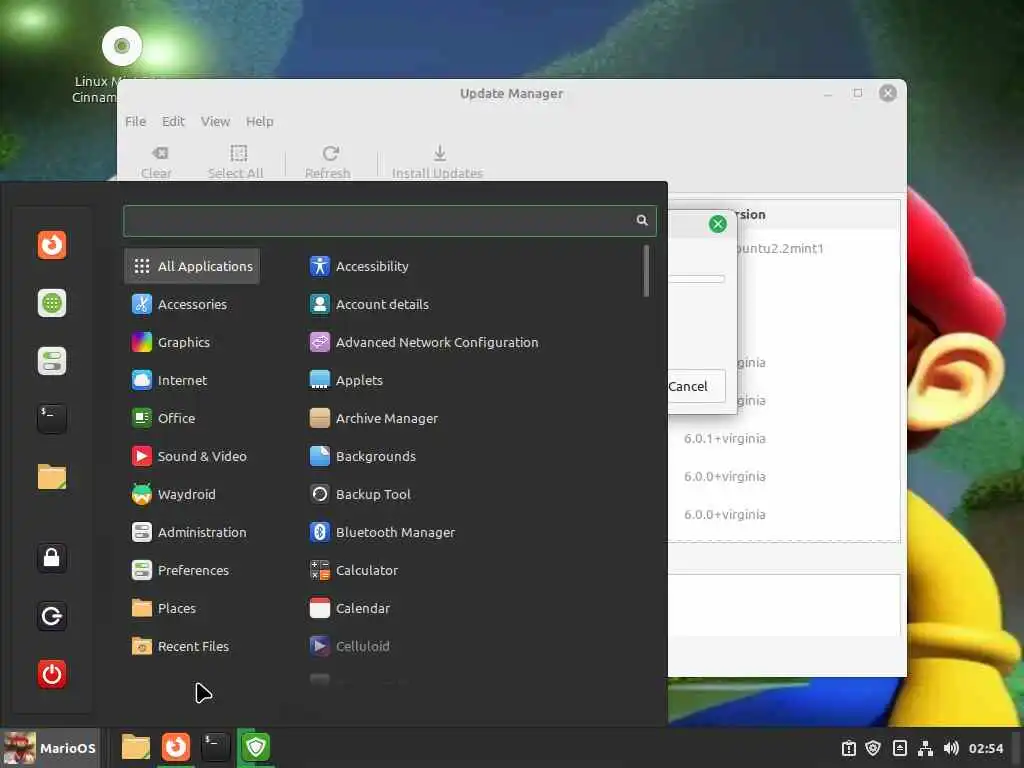
Task: Select the Preferences category
Action: (x=181, y=570)
